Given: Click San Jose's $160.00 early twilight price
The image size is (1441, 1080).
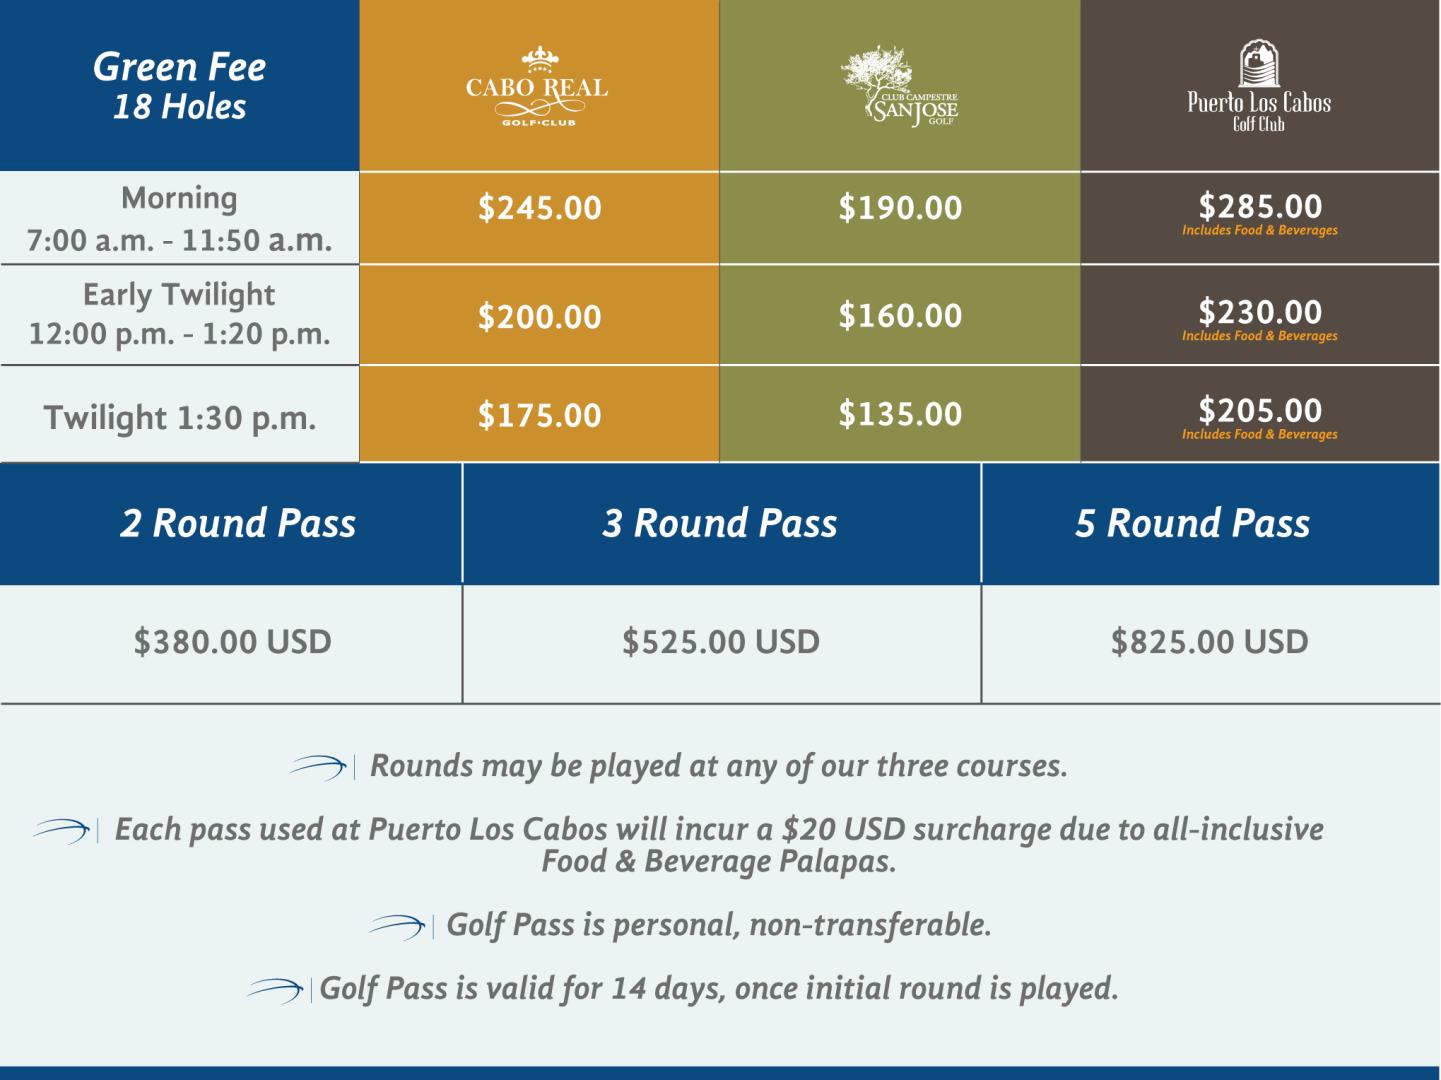Looking at the screenshot, I should point(900,316).
